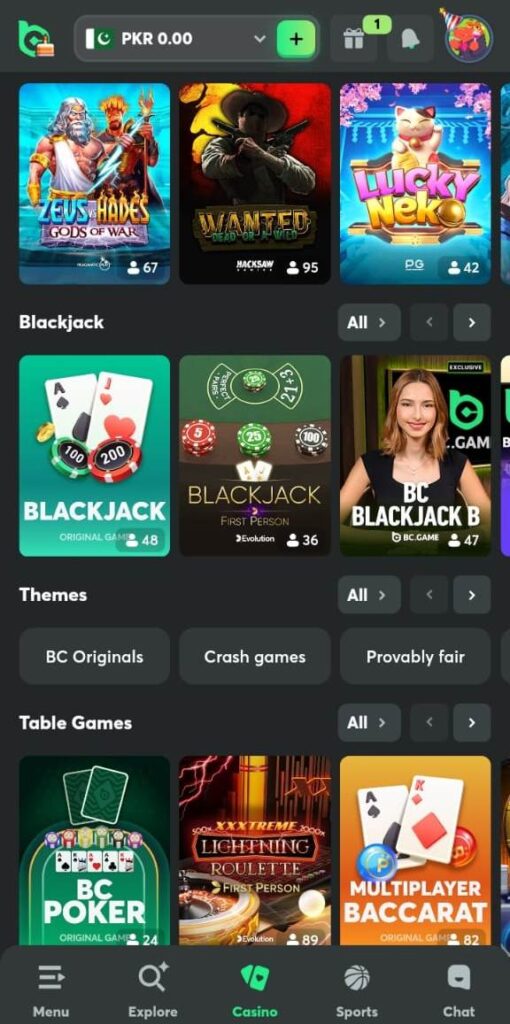510x1024 pixels.
Task: Show next Table Games with right arrow
Action: point(471,722)
